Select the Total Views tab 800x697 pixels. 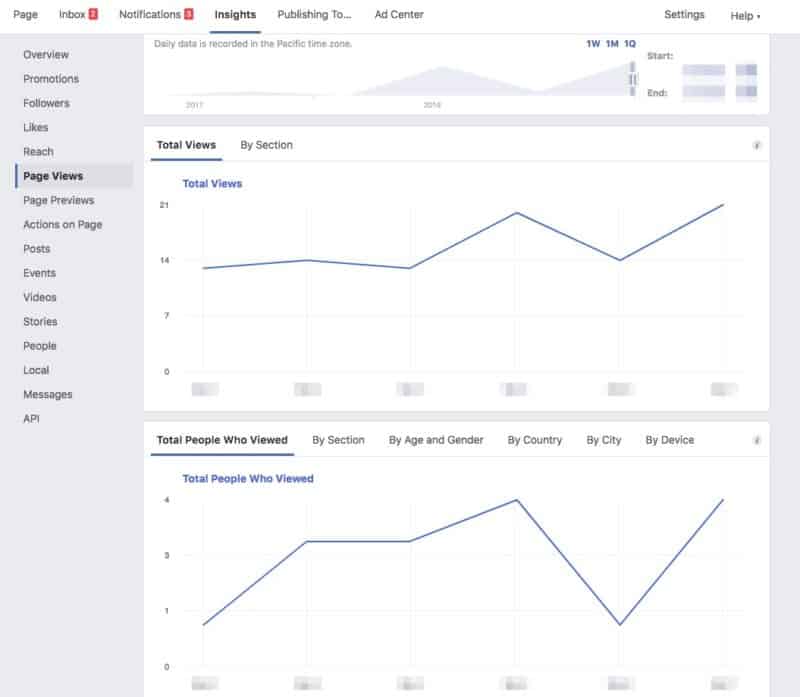(186, 145)
